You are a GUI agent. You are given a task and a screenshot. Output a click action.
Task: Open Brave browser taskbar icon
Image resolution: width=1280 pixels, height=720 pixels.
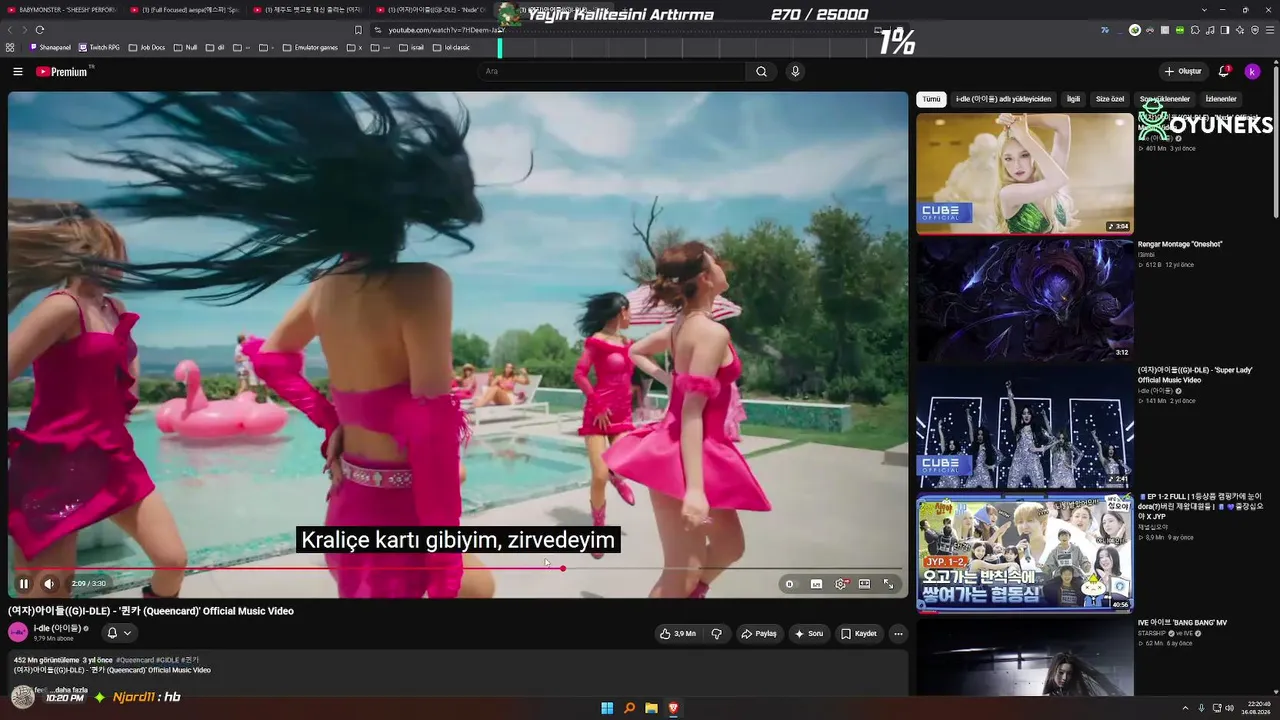point(673,708)
